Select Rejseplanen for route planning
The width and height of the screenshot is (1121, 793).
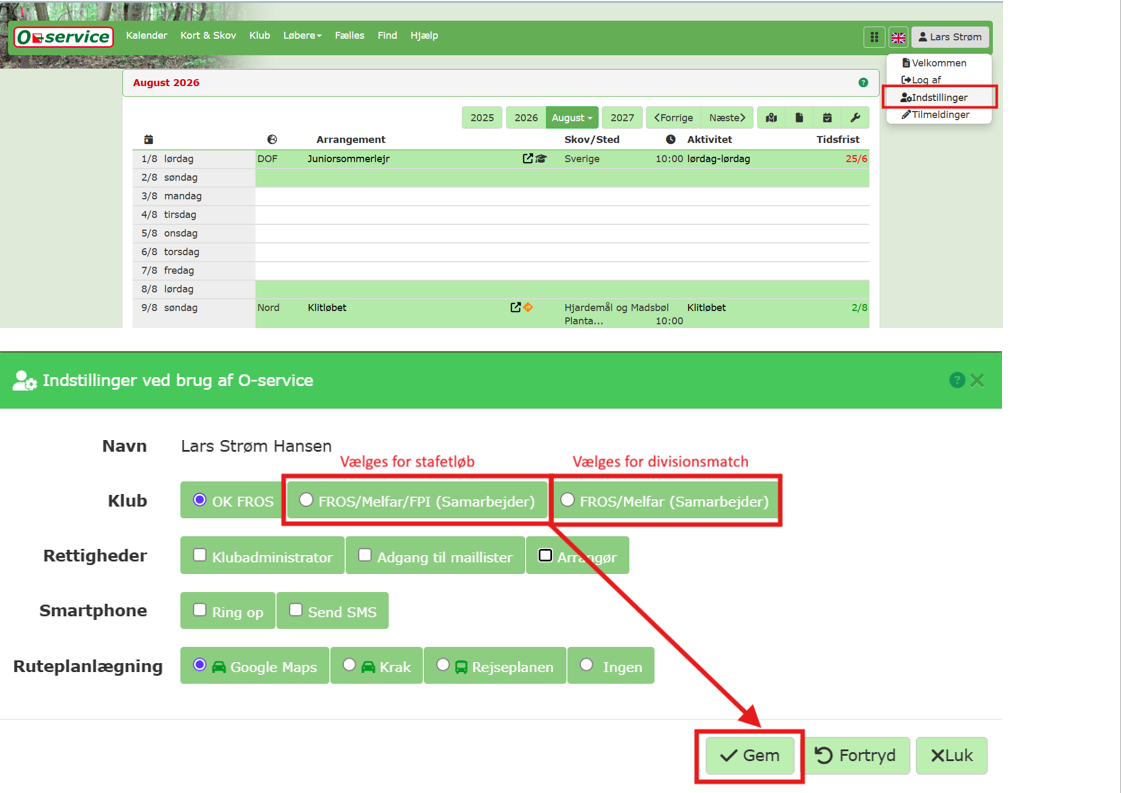[443, 665]
